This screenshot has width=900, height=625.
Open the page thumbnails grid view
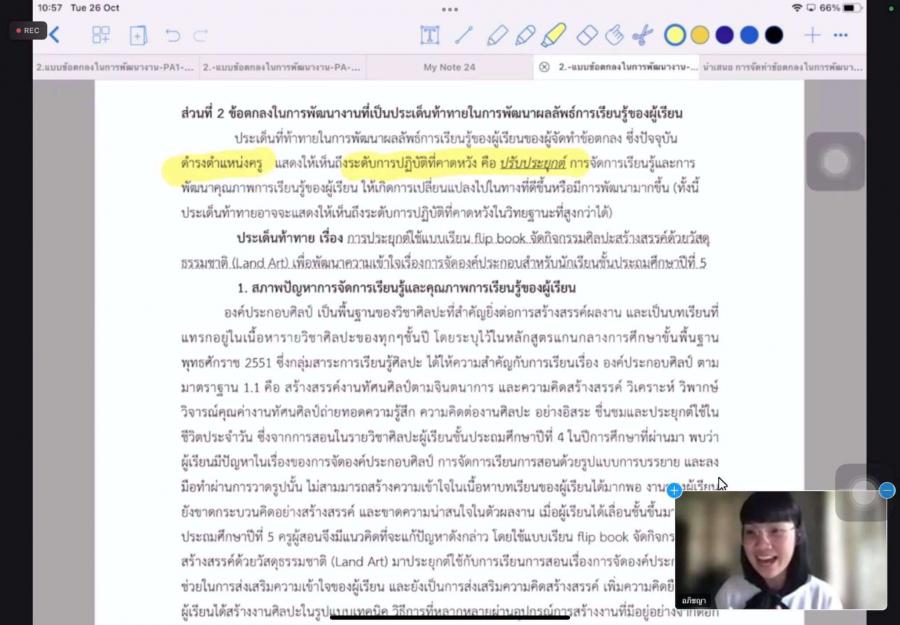(101, 36)
